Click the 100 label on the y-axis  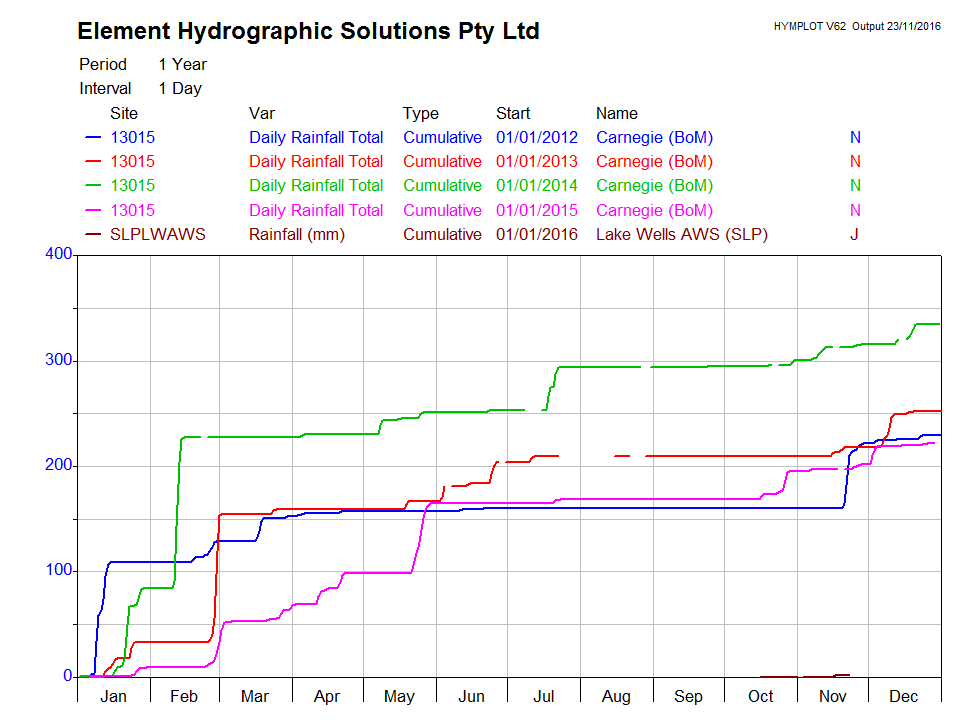59,571
